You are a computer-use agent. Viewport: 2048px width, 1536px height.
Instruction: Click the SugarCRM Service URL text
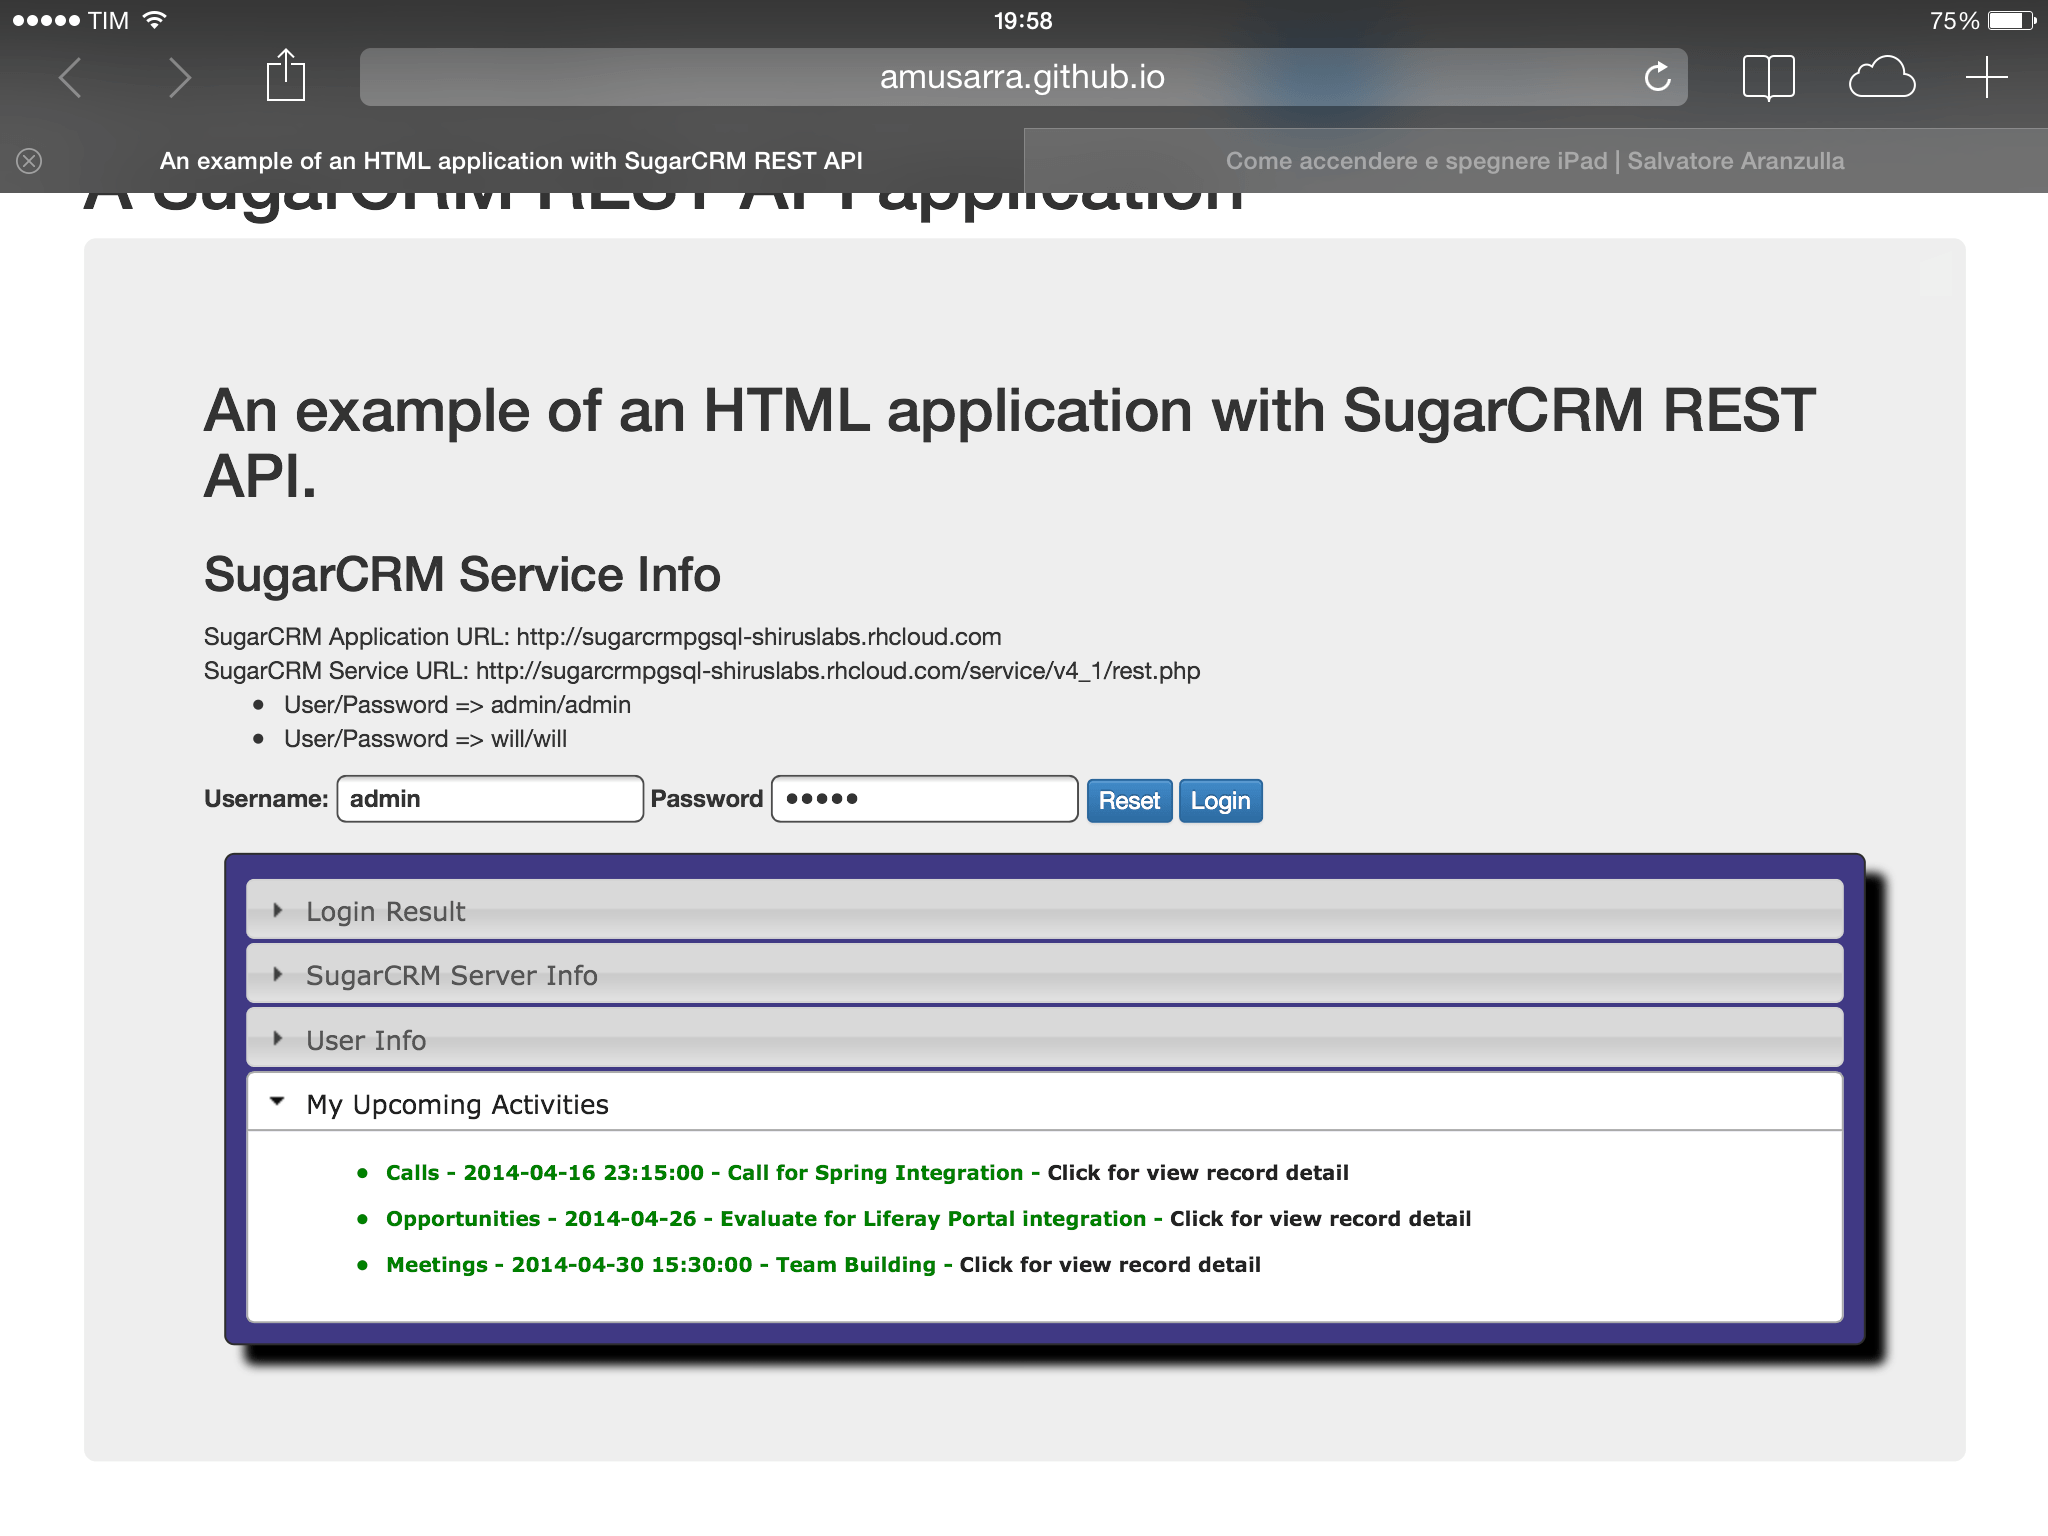(x=702, y=671)
